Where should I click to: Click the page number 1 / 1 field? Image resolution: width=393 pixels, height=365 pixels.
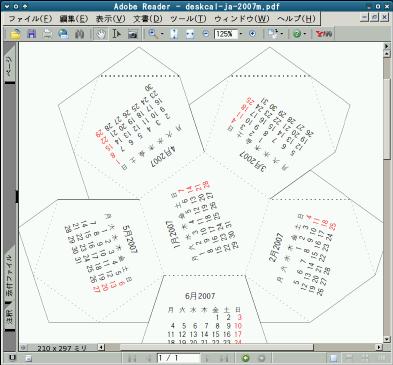178,358
